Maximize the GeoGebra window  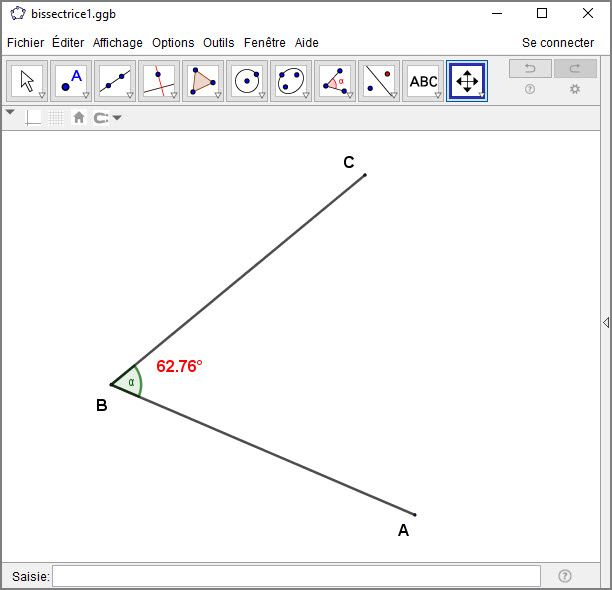pyautogui.click(x=542, y=14)
